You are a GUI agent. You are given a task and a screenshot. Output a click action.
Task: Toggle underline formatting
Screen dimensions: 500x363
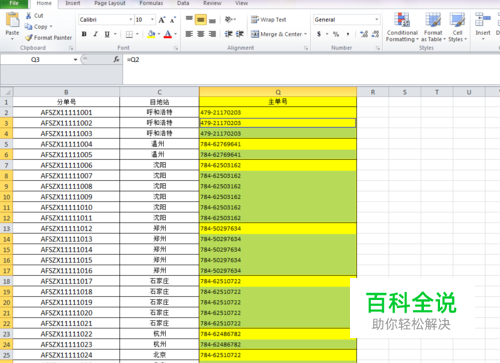[x=107, y=34]
